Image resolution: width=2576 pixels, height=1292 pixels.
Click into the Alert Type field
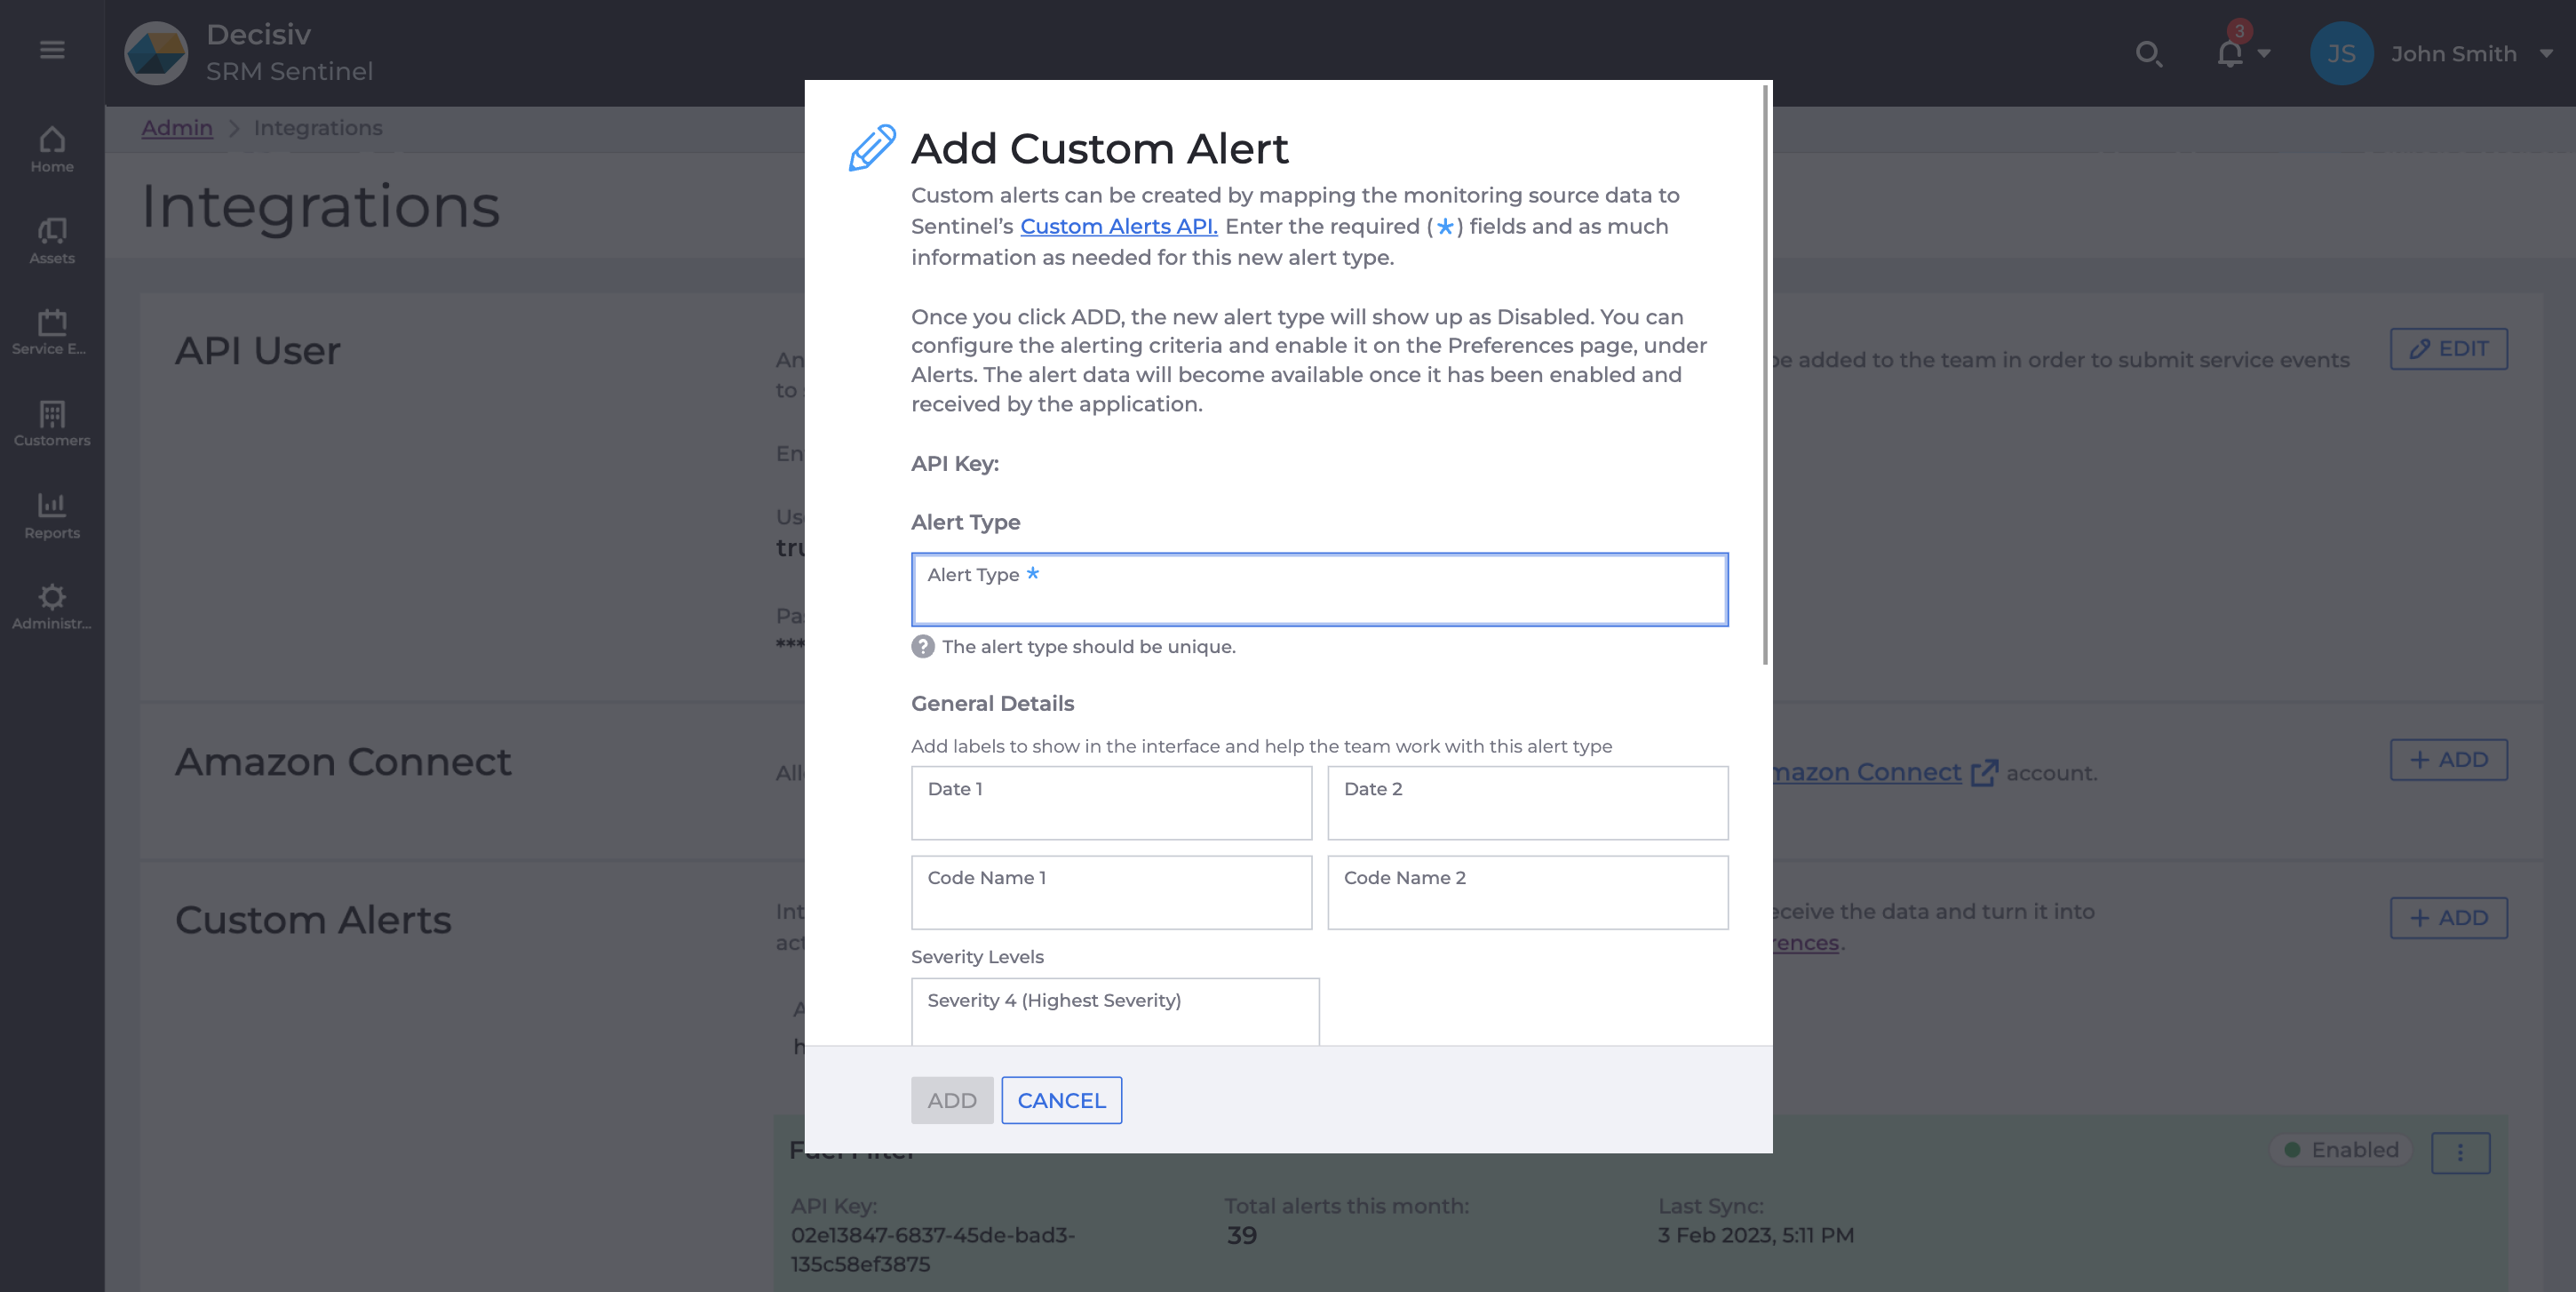click(1318, 590)
